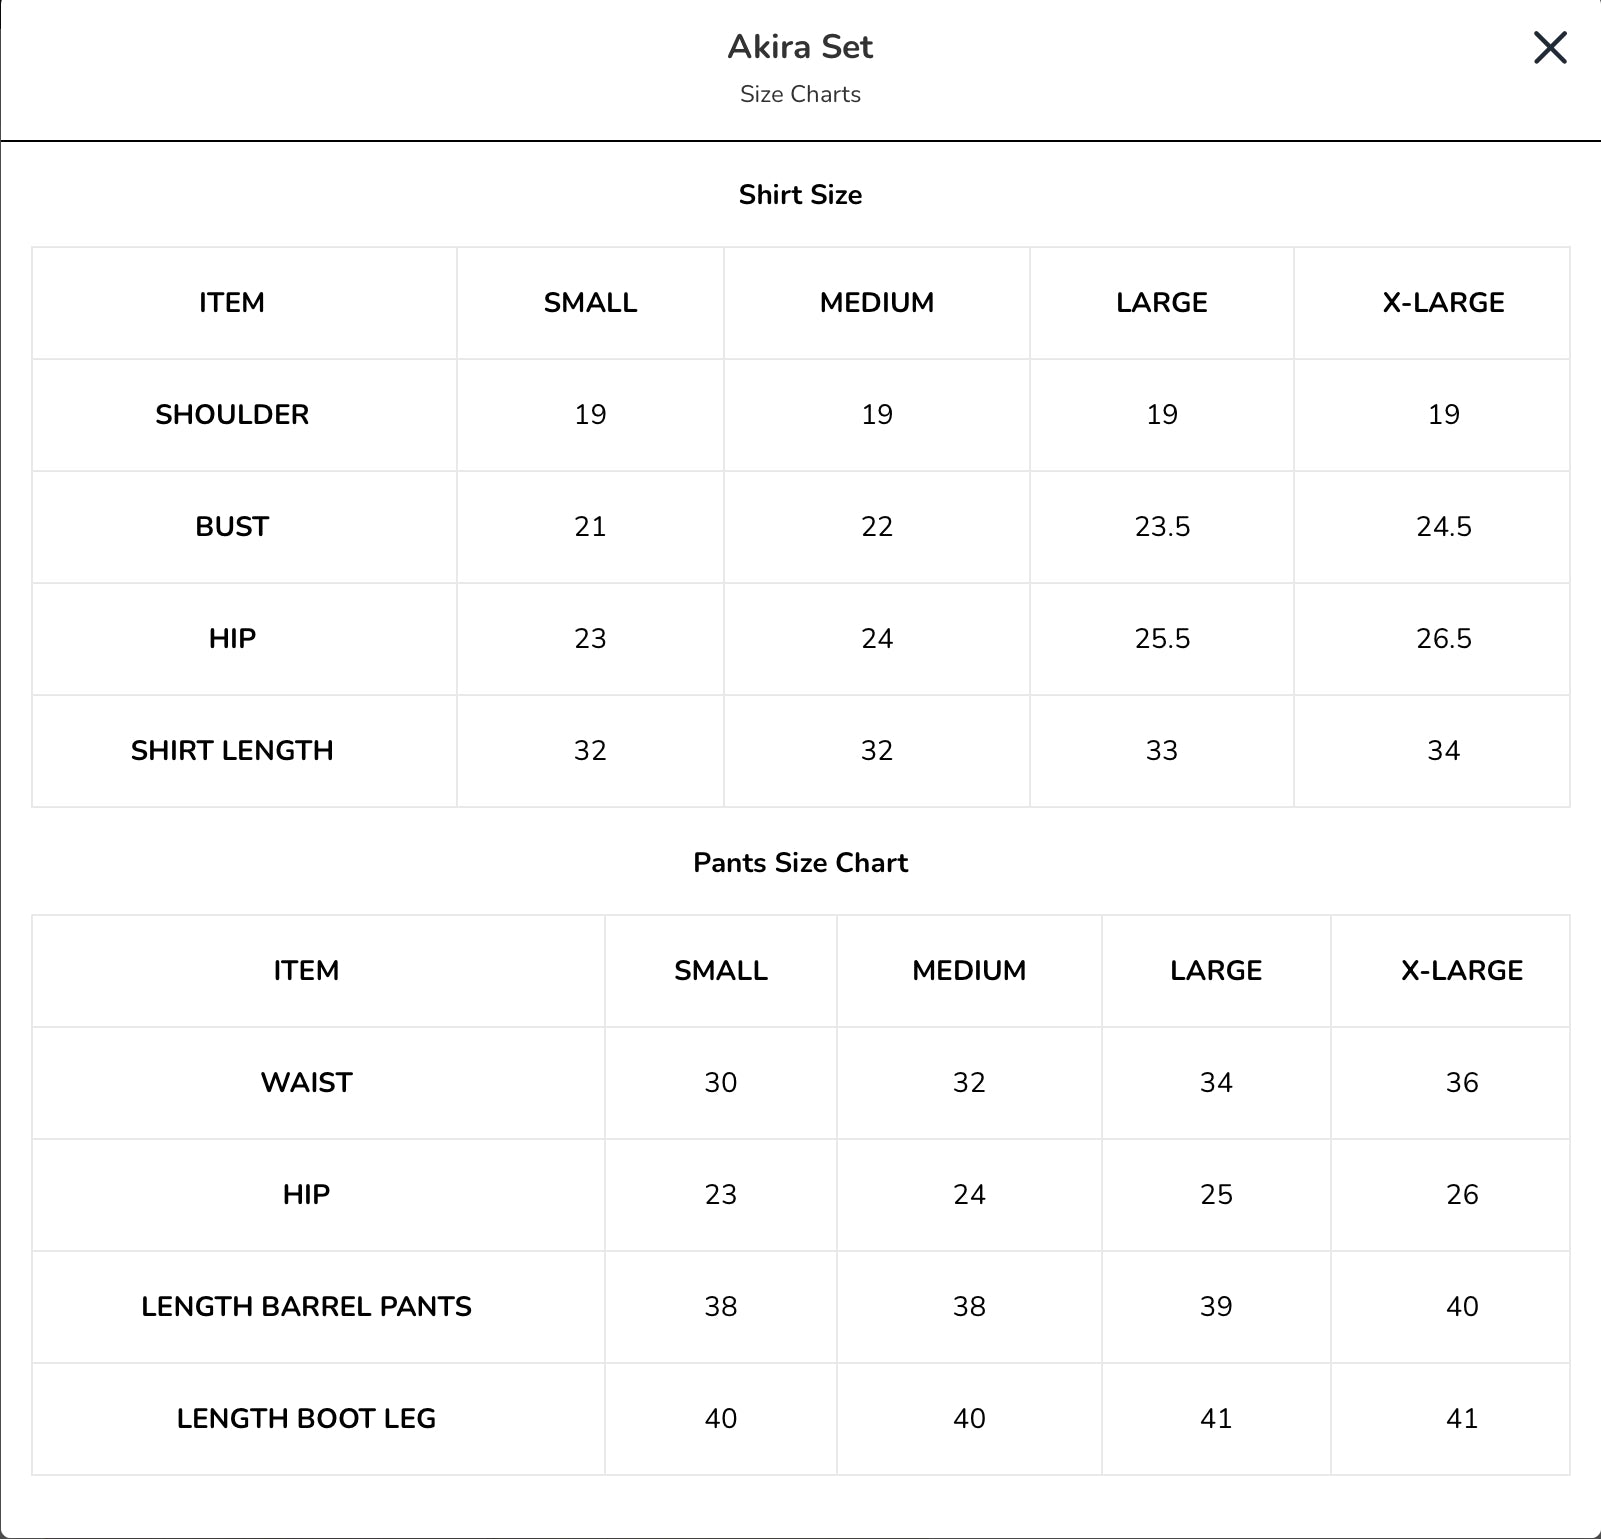Screen dimensions: 1601x1539
Task: Click the Shirt Size heading
Action: click(x=800, y=194)
